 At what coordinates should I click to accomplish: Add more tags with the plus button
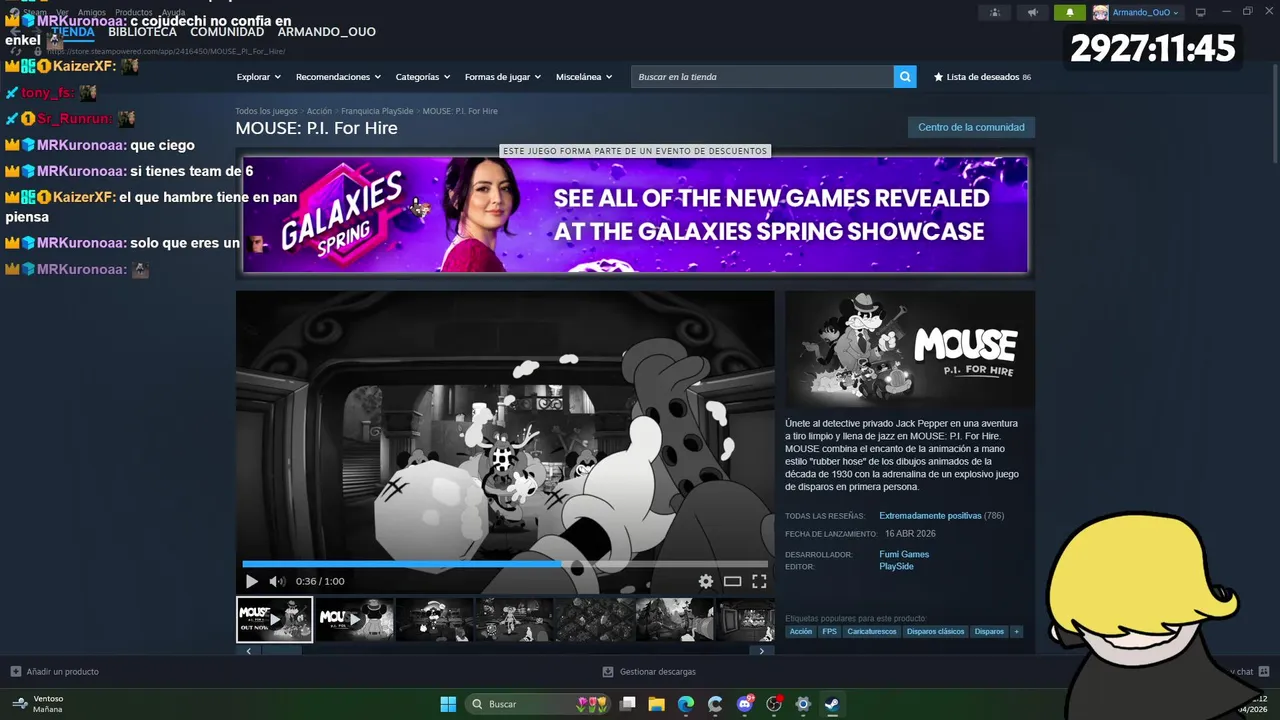click(x=1017, y=632)
